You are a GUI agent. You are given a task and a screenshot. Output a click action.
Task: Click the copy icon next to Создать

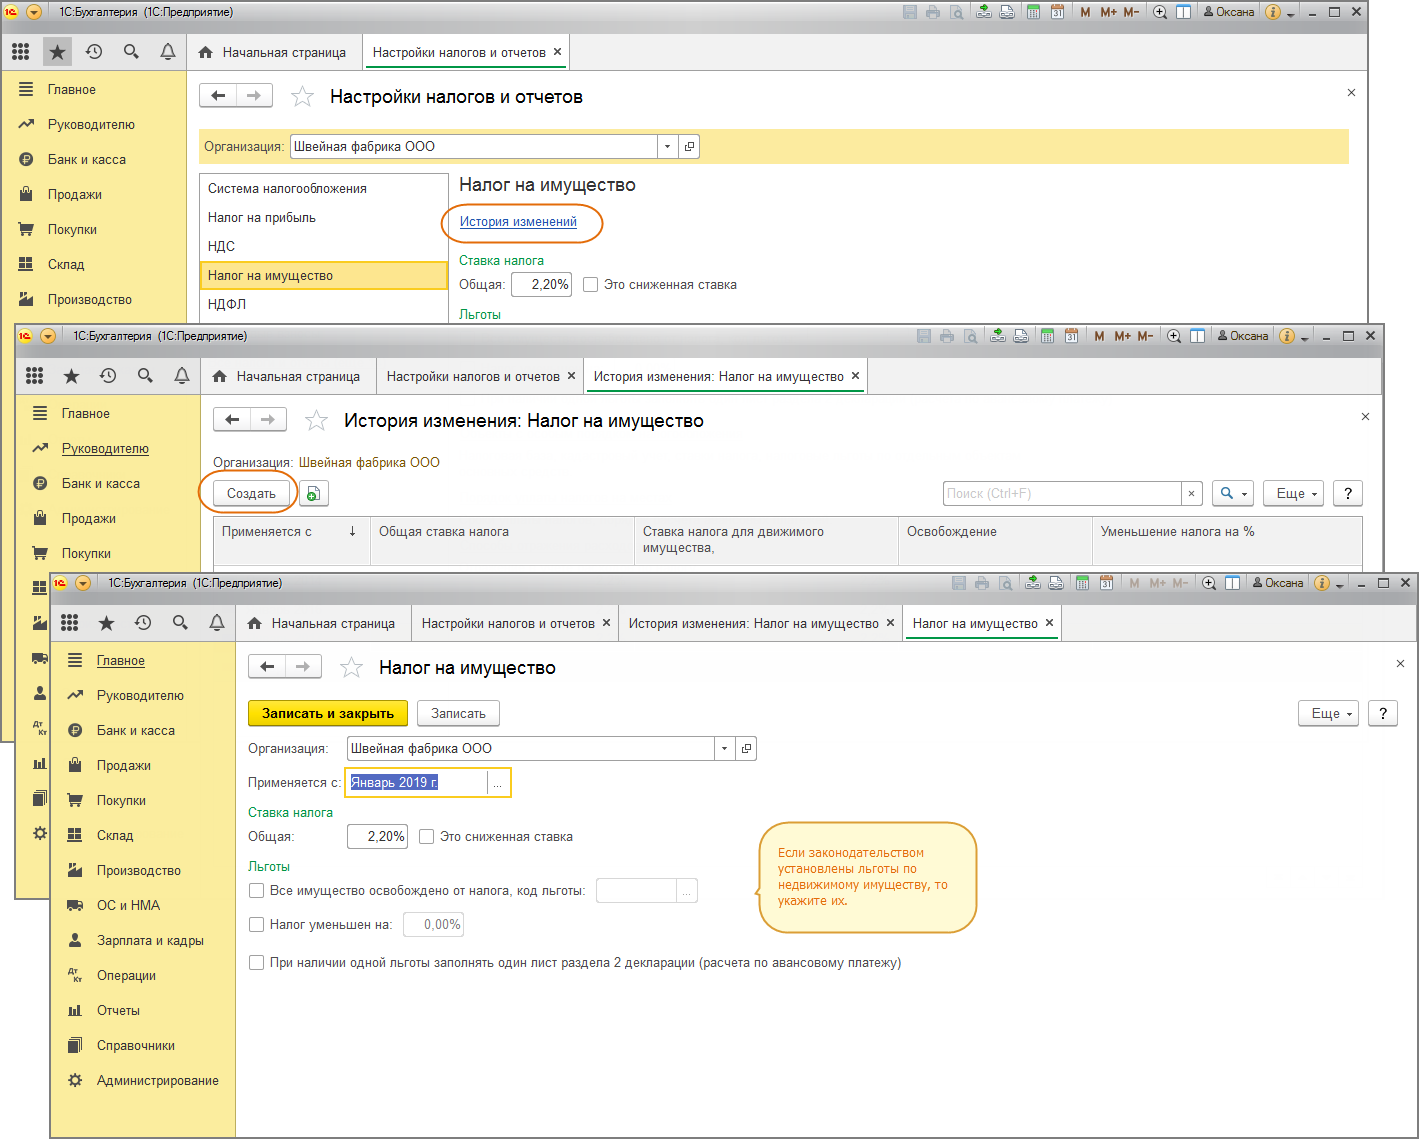tap(314, 494)
